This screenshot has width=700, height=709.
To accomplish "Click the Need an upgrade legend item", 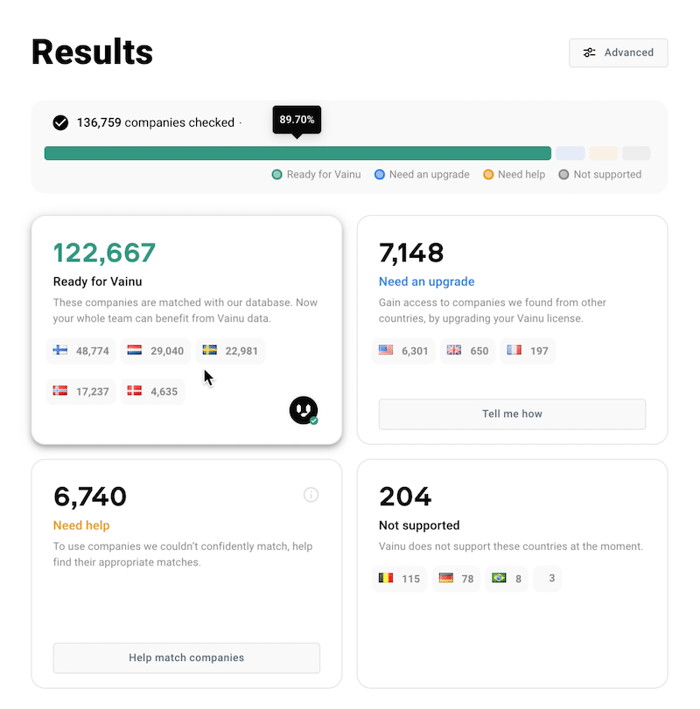I will tap(422, 175).
